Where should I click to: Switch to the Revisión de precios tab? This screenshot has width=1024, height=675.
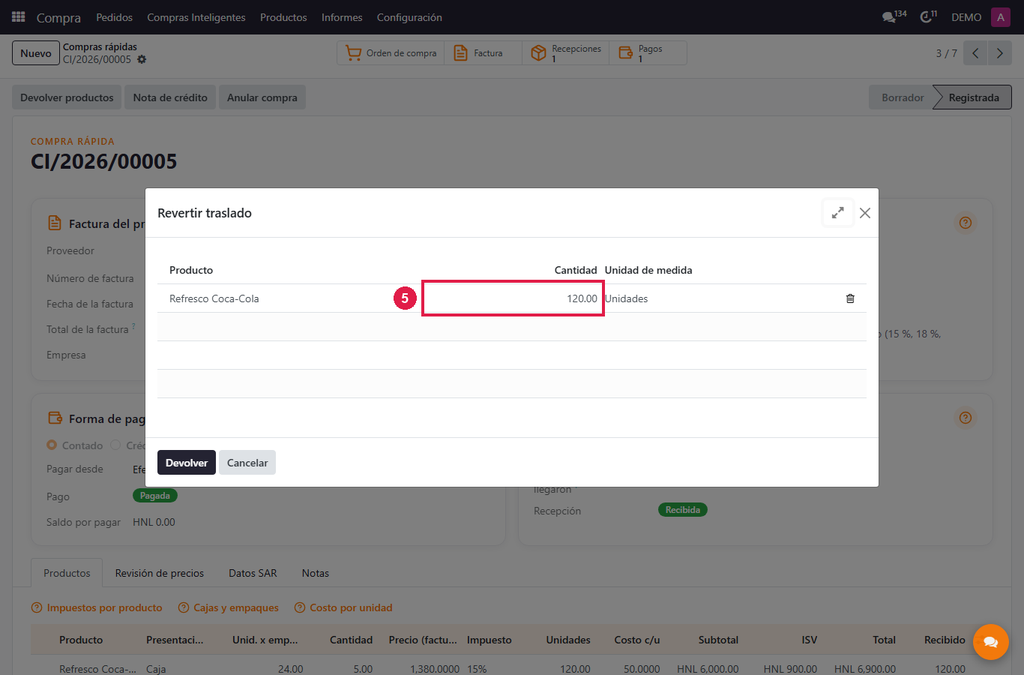(x=159, y=573)
